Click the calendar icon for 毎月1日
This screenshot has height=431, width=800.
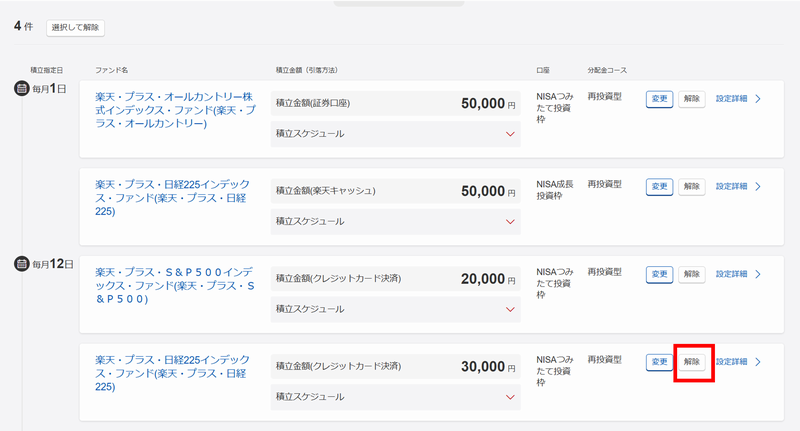(21, 89)
